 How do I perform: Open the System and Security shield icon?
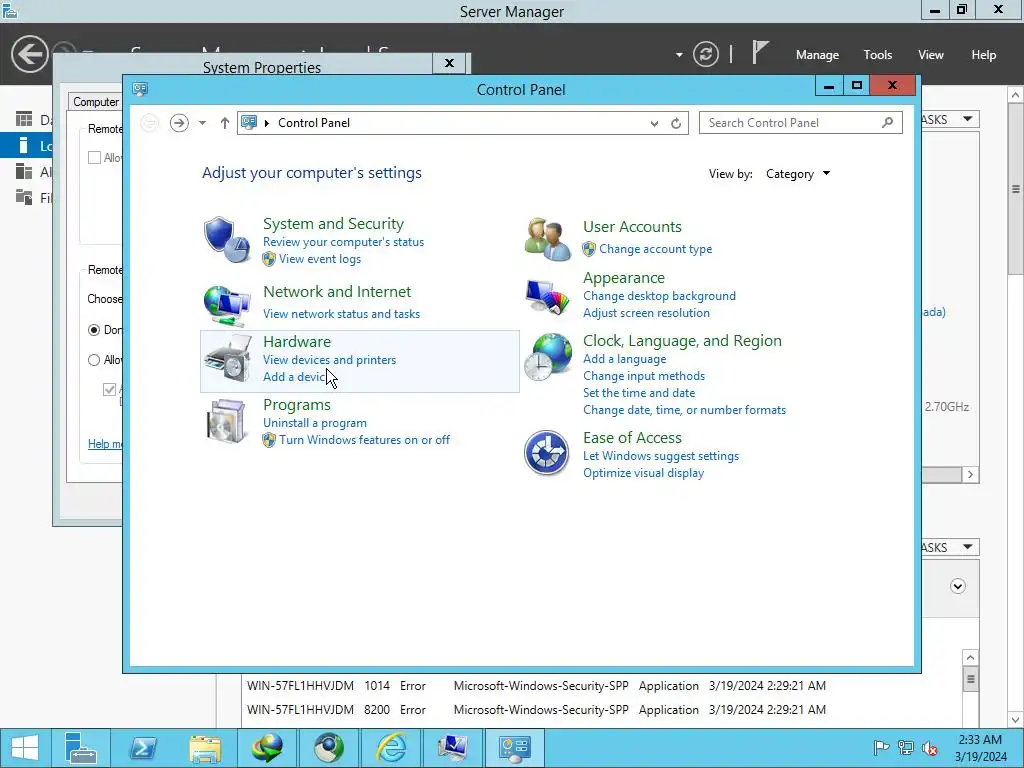[227, 240]
